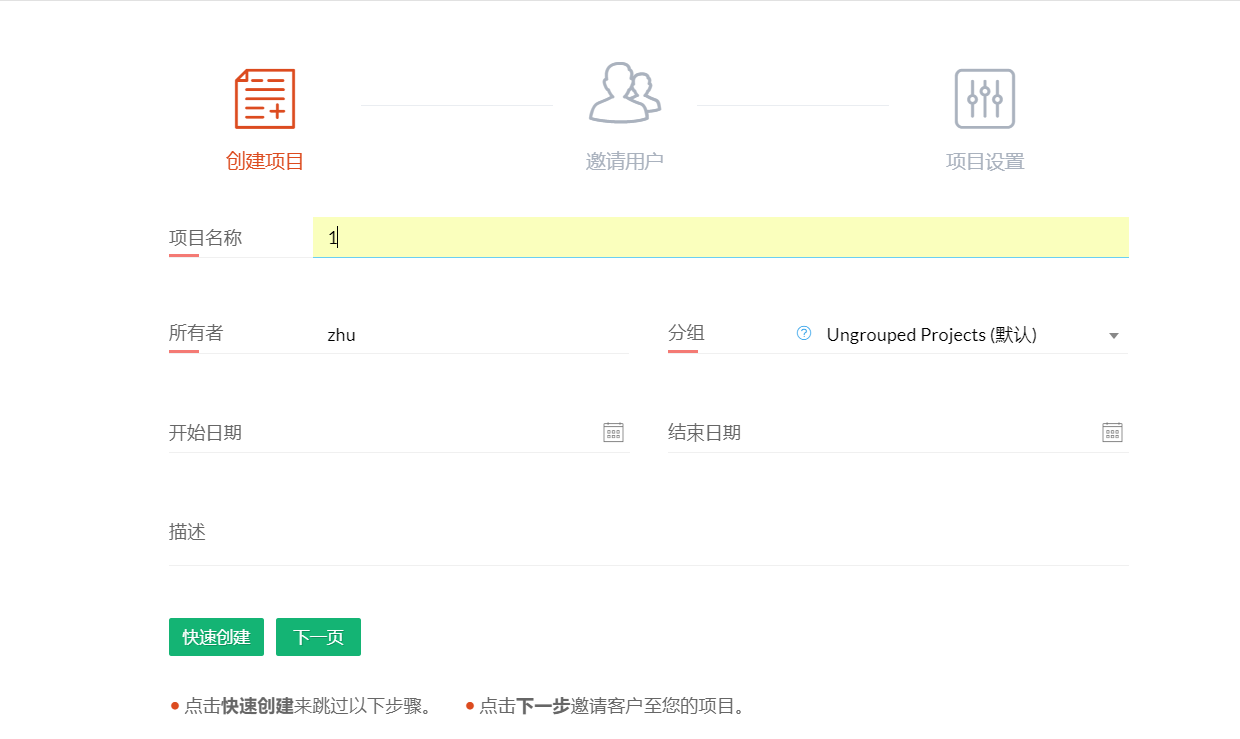The width and height of the screenshot is (1240, 739).
Task: Expand the 分组 dropdown arrow
Action: point(1113,336)
